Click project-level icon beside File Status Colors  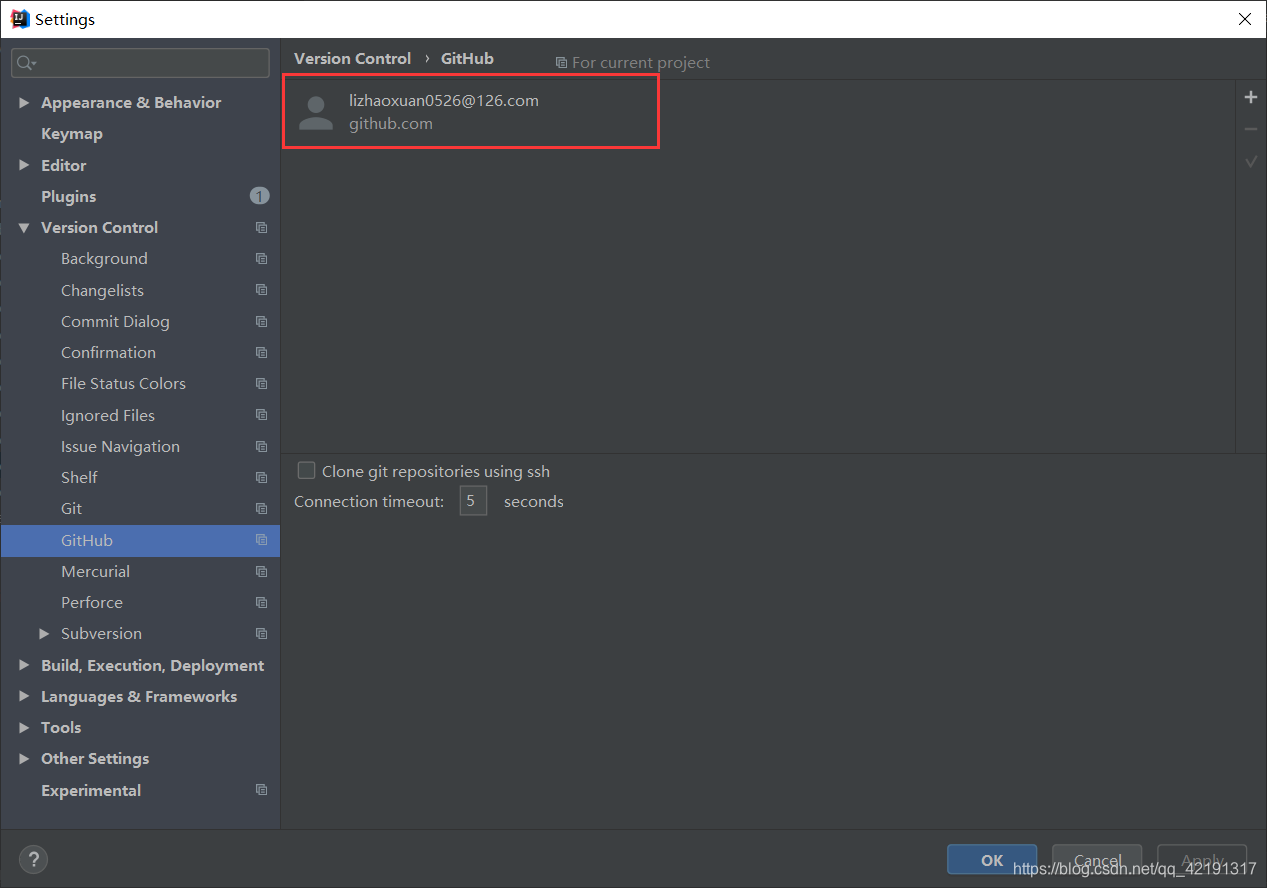coord(261,383)
